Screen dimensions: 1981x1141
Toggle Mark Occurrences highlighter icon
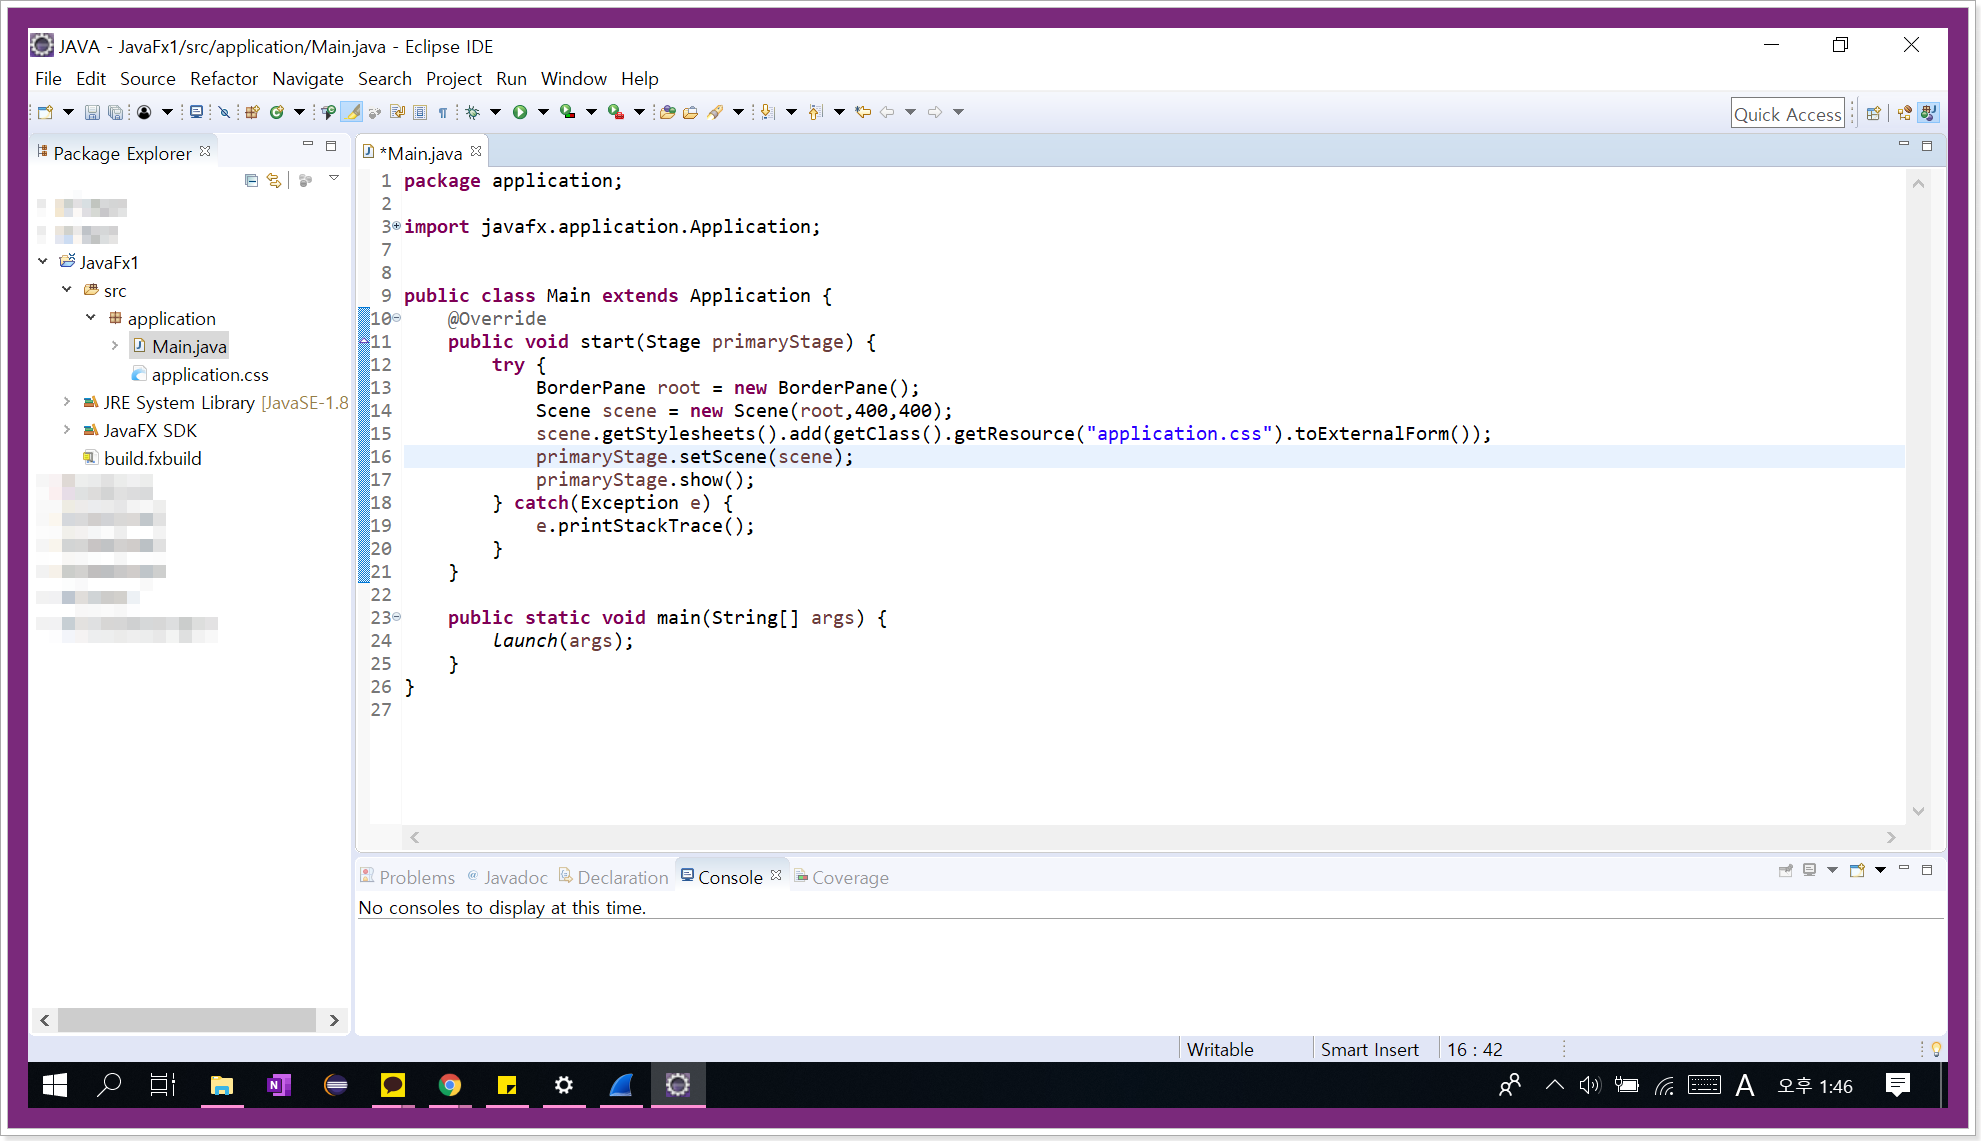tap(351, 112)
